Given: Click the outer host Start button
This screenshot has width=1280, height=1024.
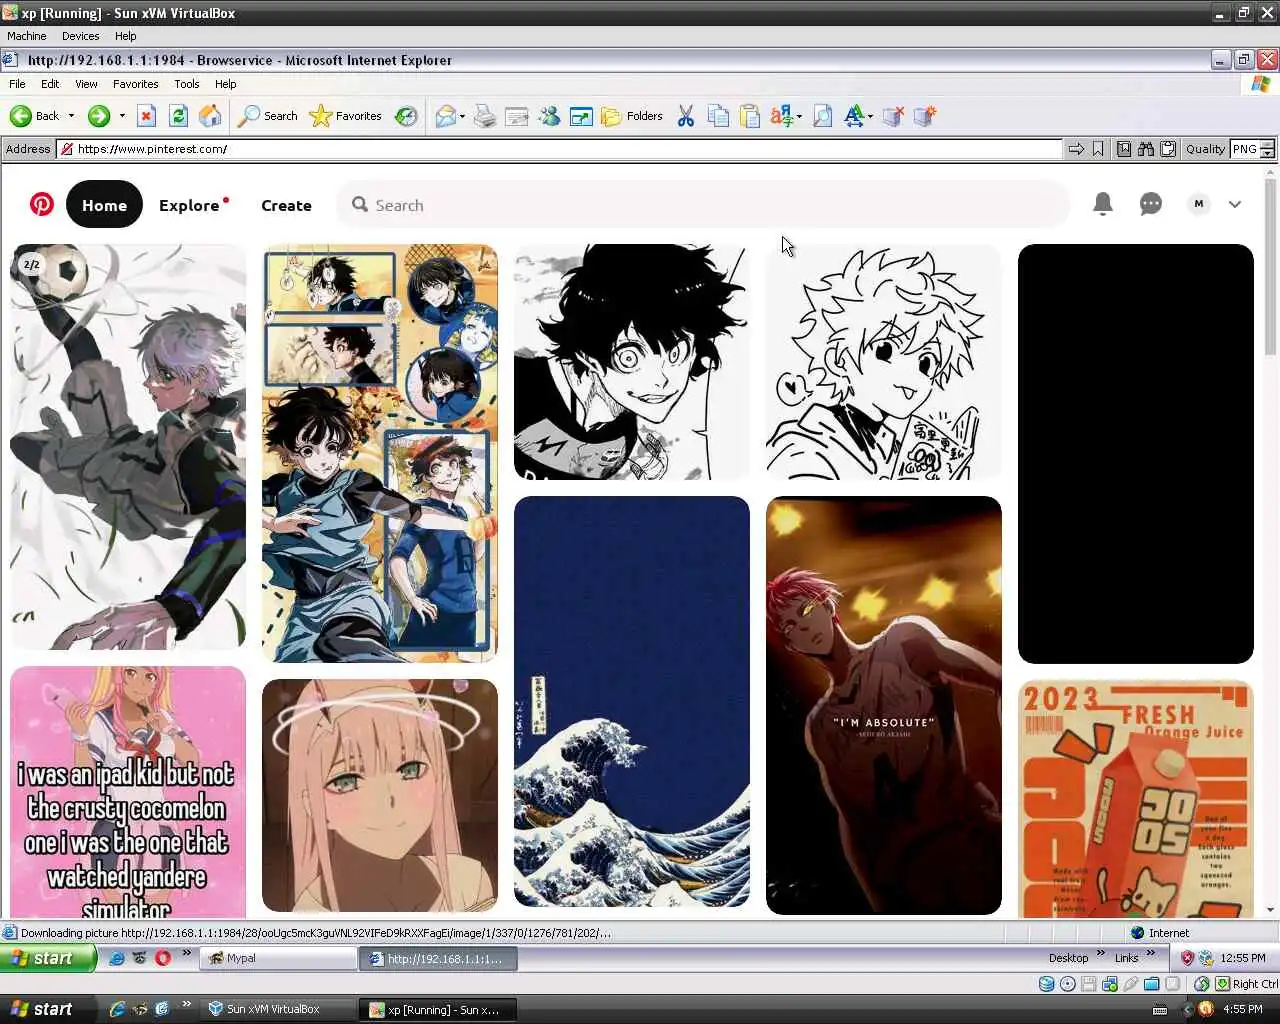Looking at the screenshot, I should tap(48, 1009).
